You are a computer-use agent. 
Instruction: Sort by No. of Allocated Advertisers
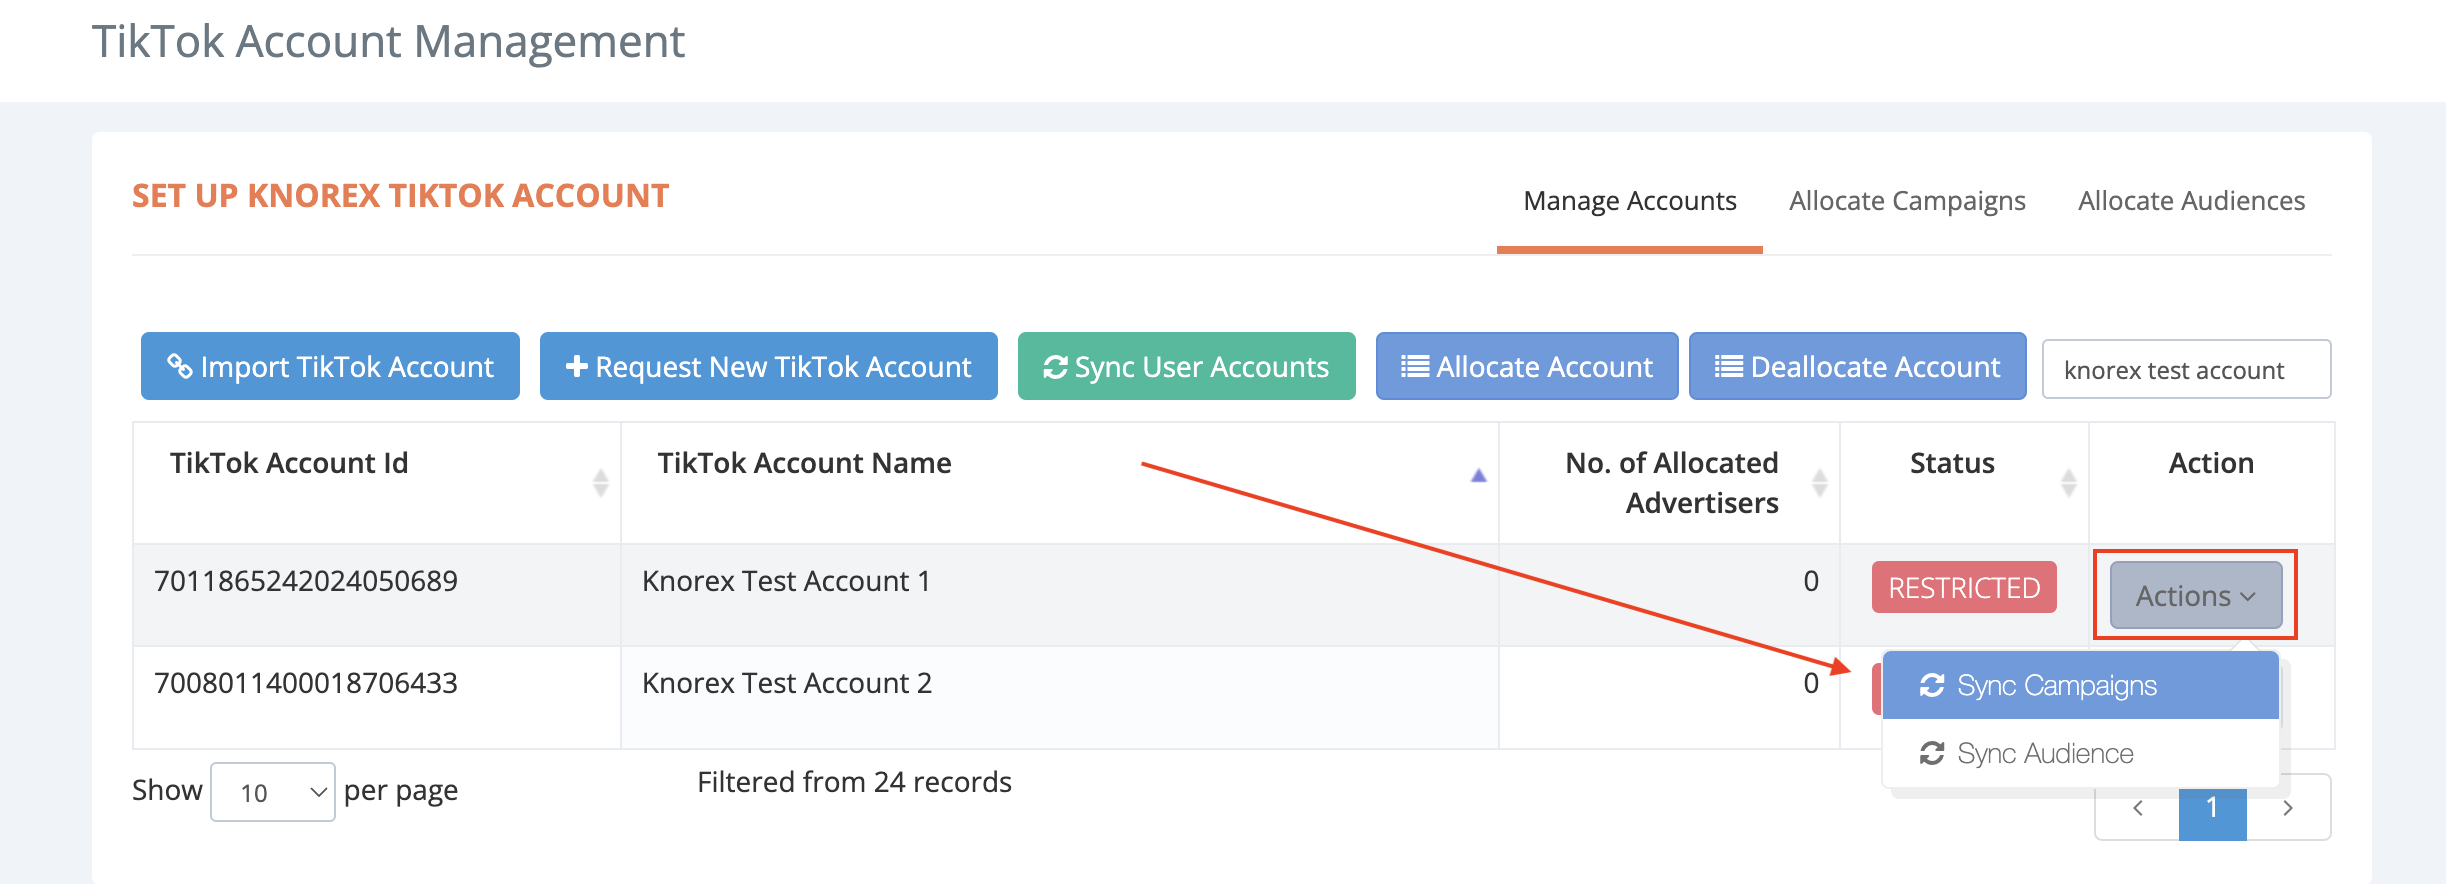click(x=1669, y=482)
